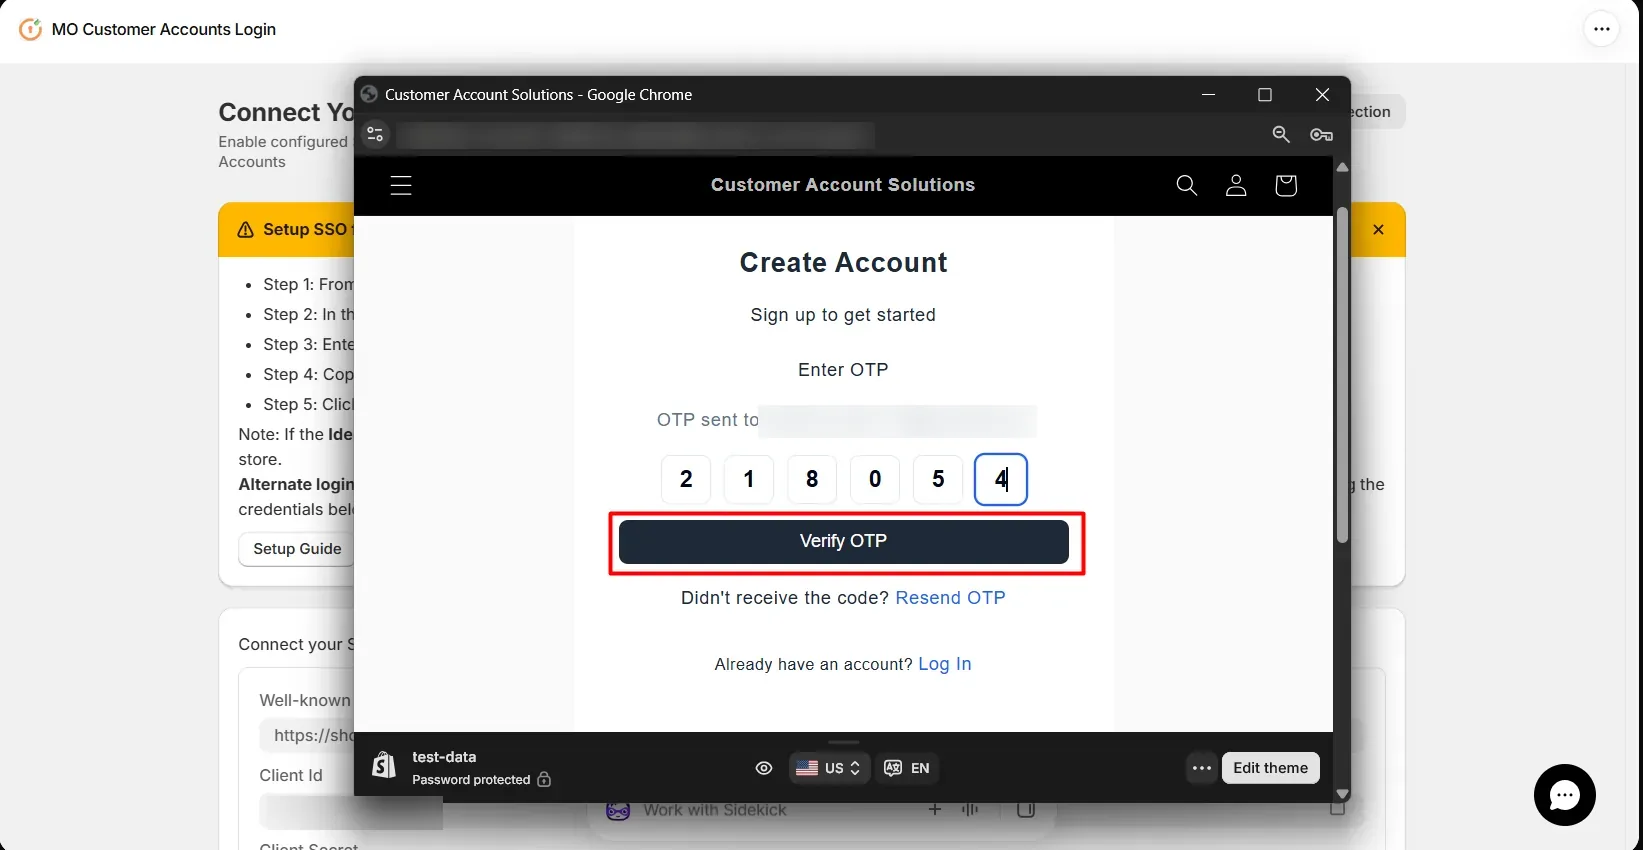Click the scrollbar up arrow in popup
Viewport: 1643px width, 850px height.
pyautogui.click(x=1342, y=167)
